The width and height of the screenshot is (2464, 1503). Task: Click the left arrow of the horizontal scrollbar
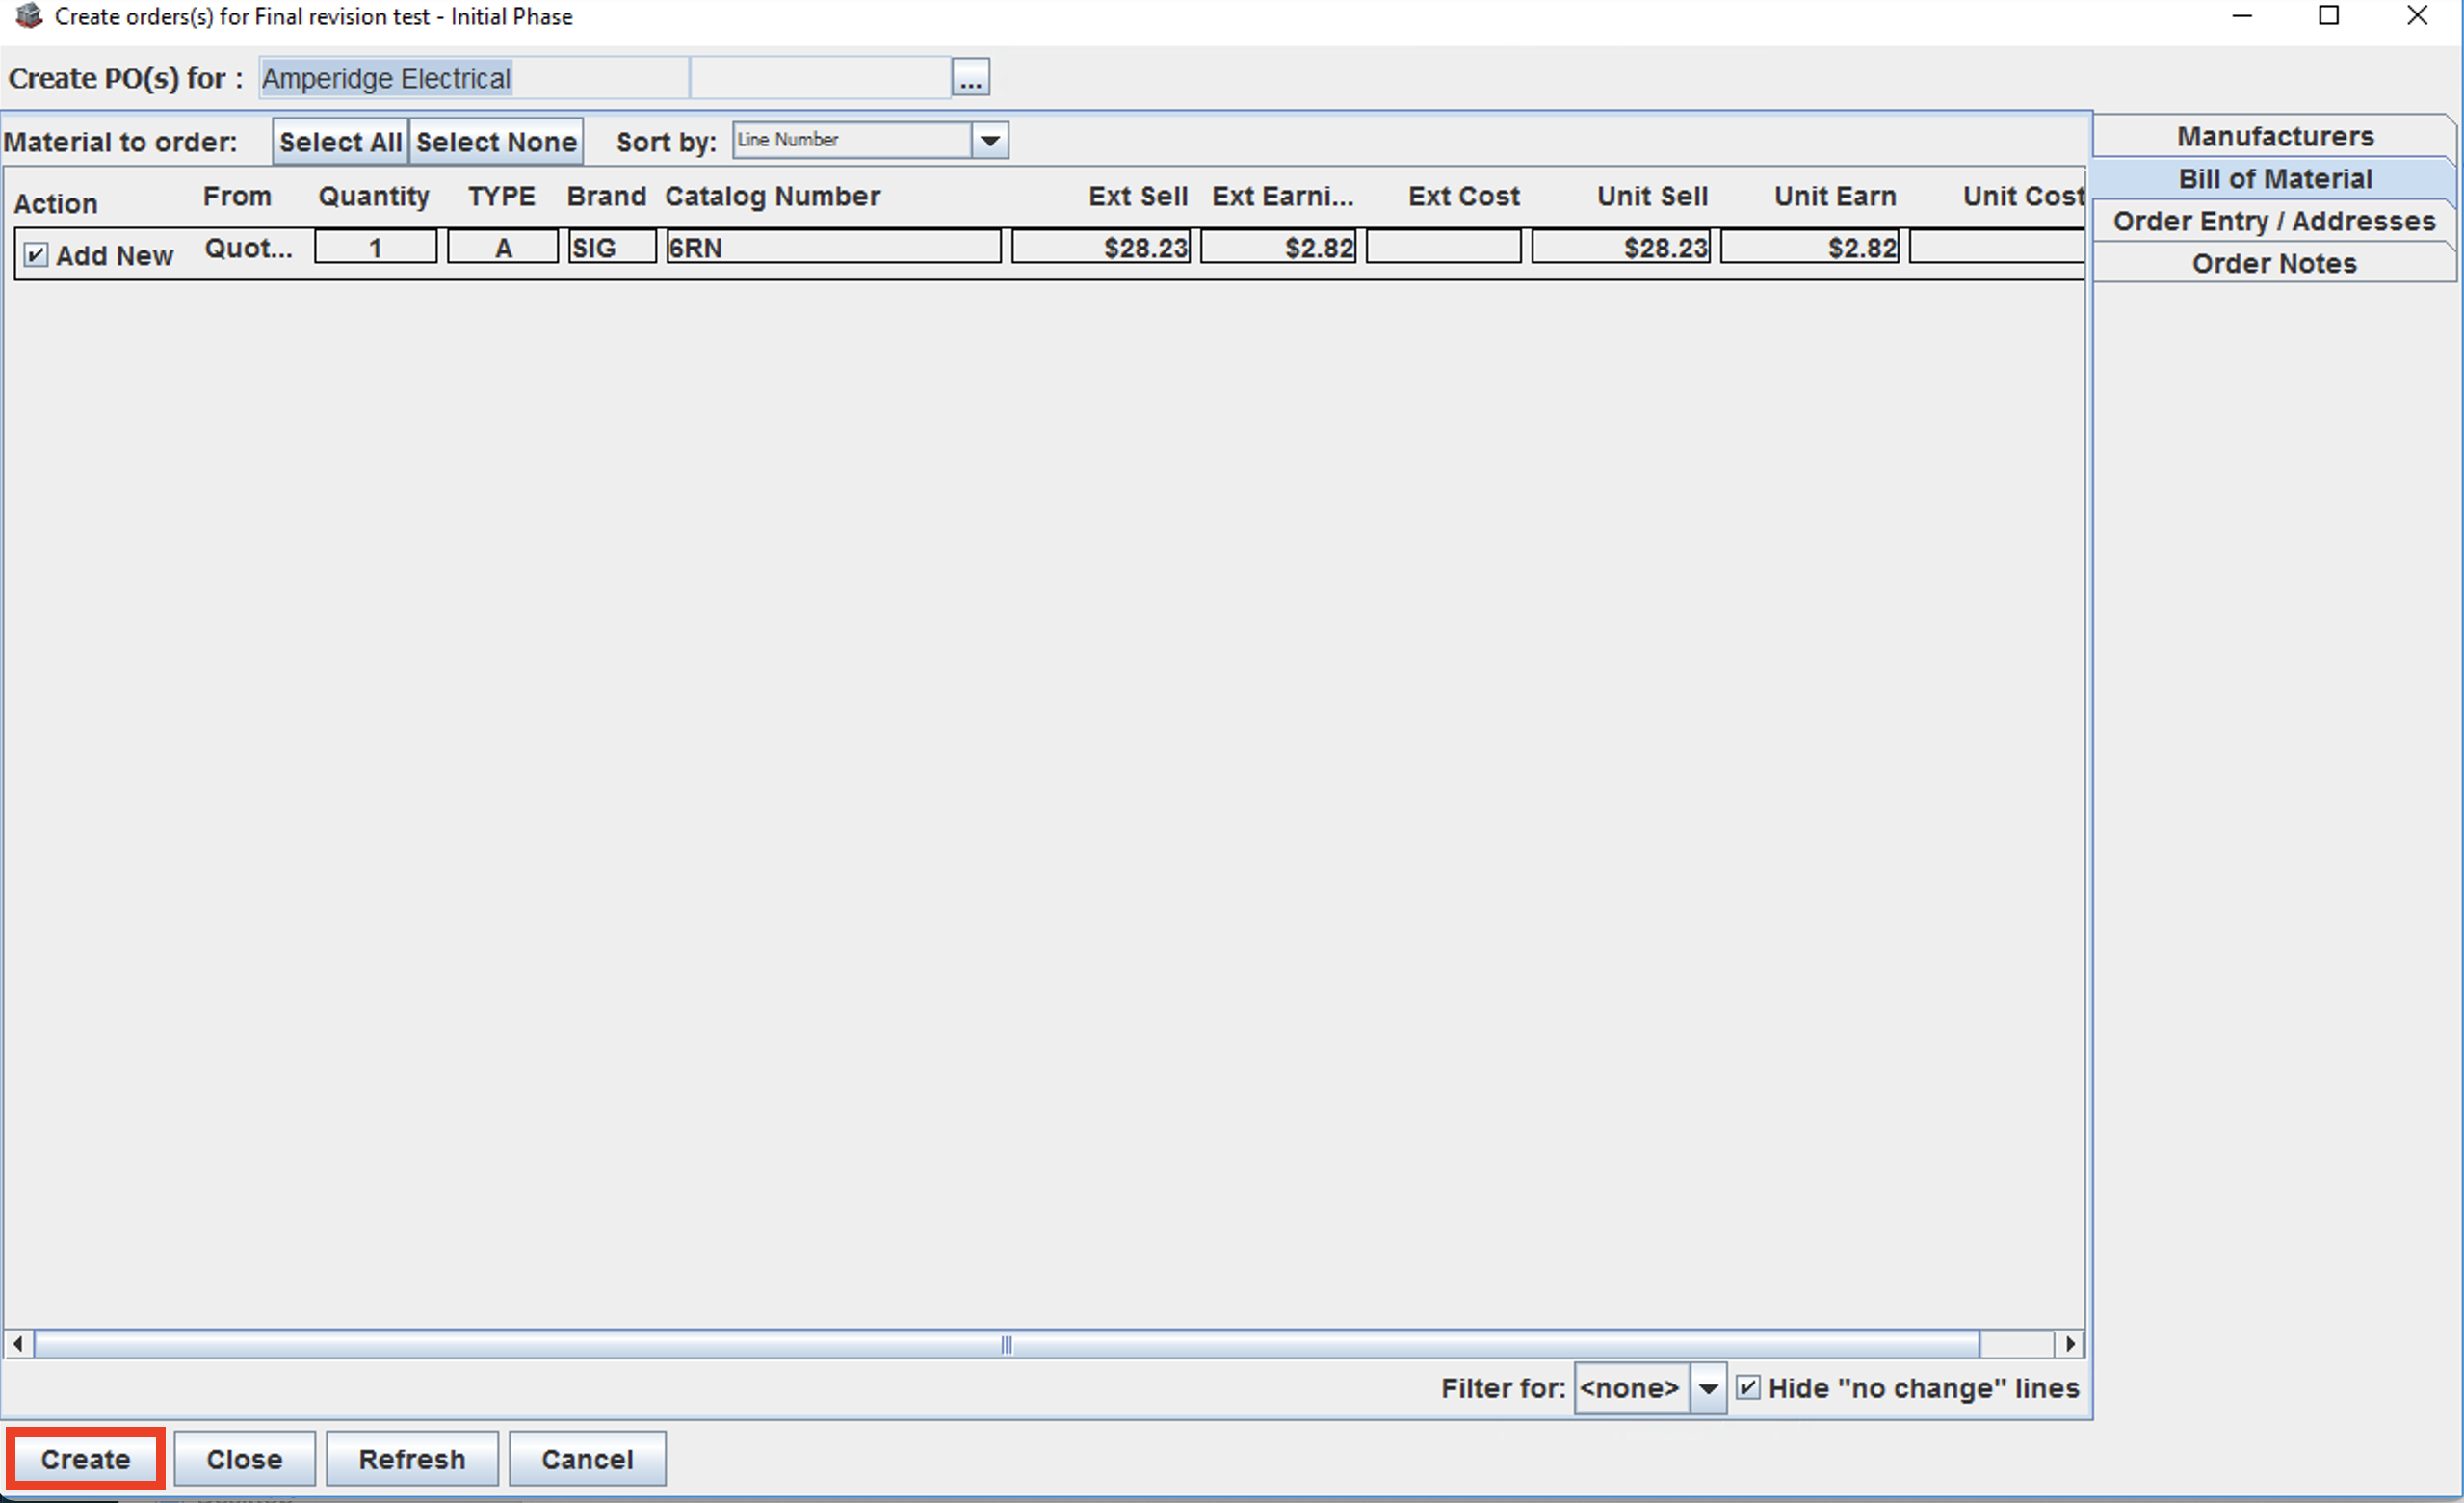pos(16,1344)
